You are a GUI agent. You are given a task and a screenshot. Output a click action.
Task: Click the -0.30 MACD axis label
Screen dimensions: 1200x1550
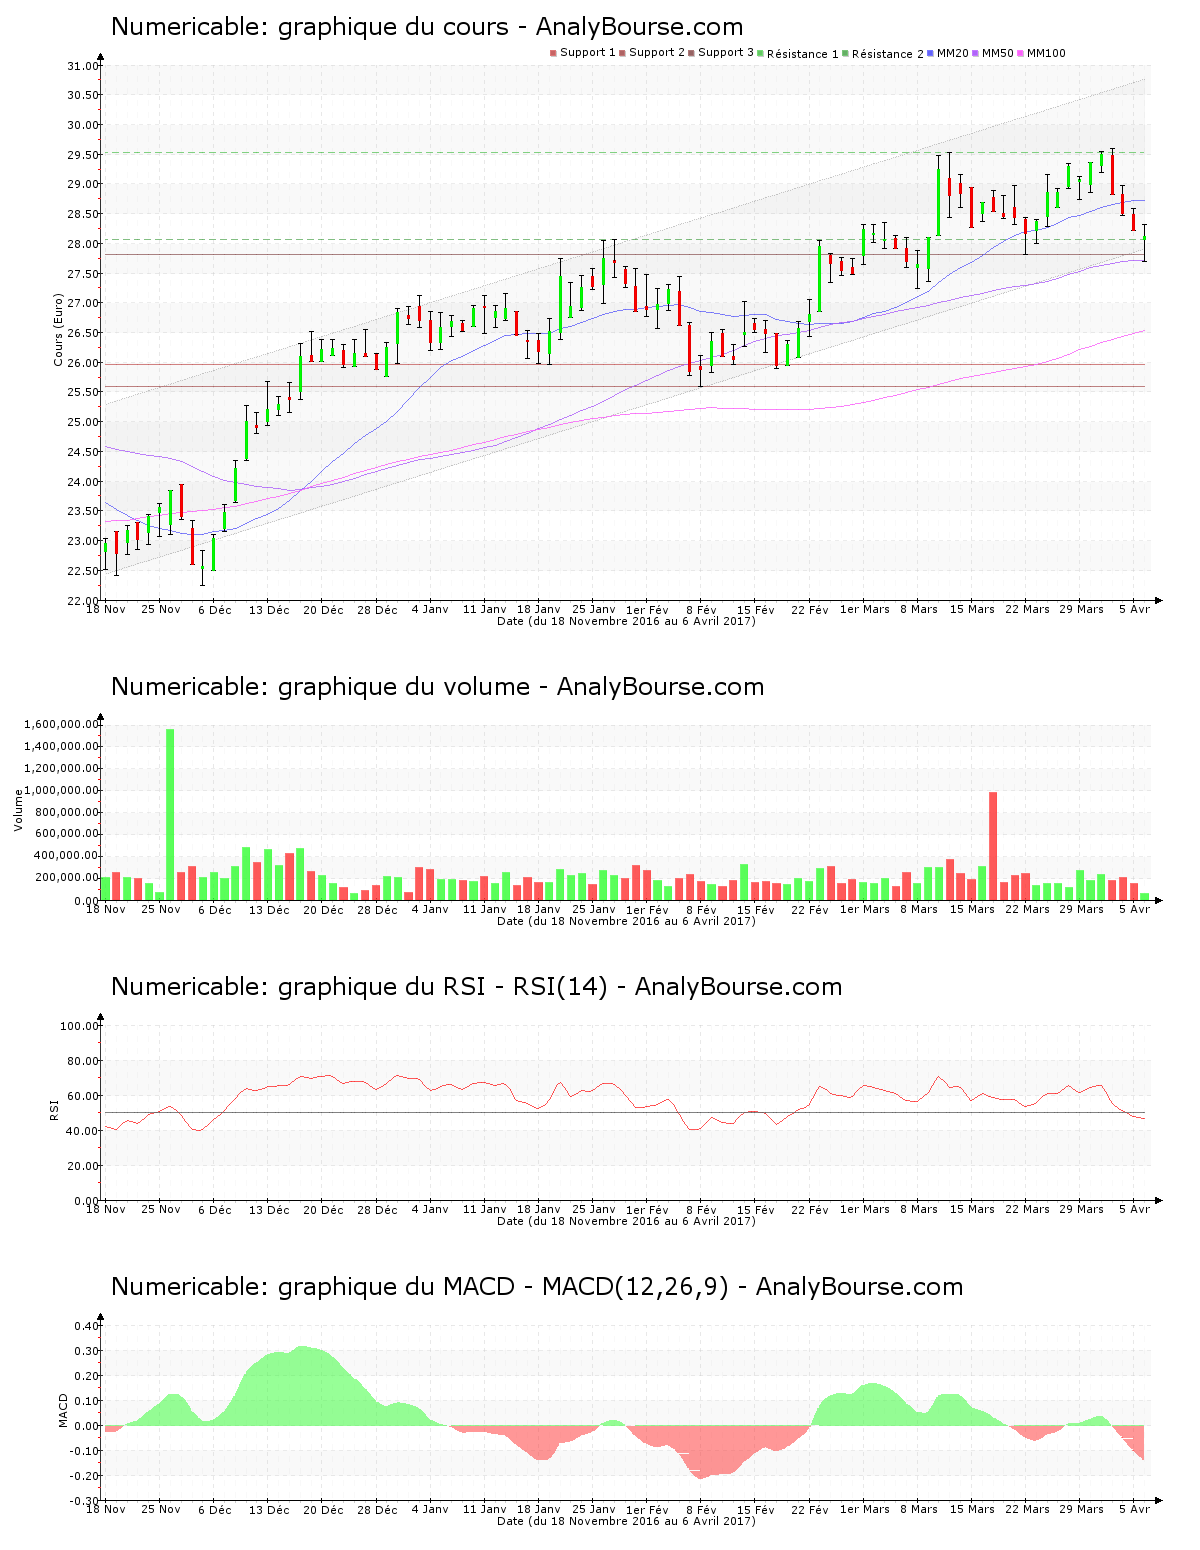click(x=84, y=1501)
